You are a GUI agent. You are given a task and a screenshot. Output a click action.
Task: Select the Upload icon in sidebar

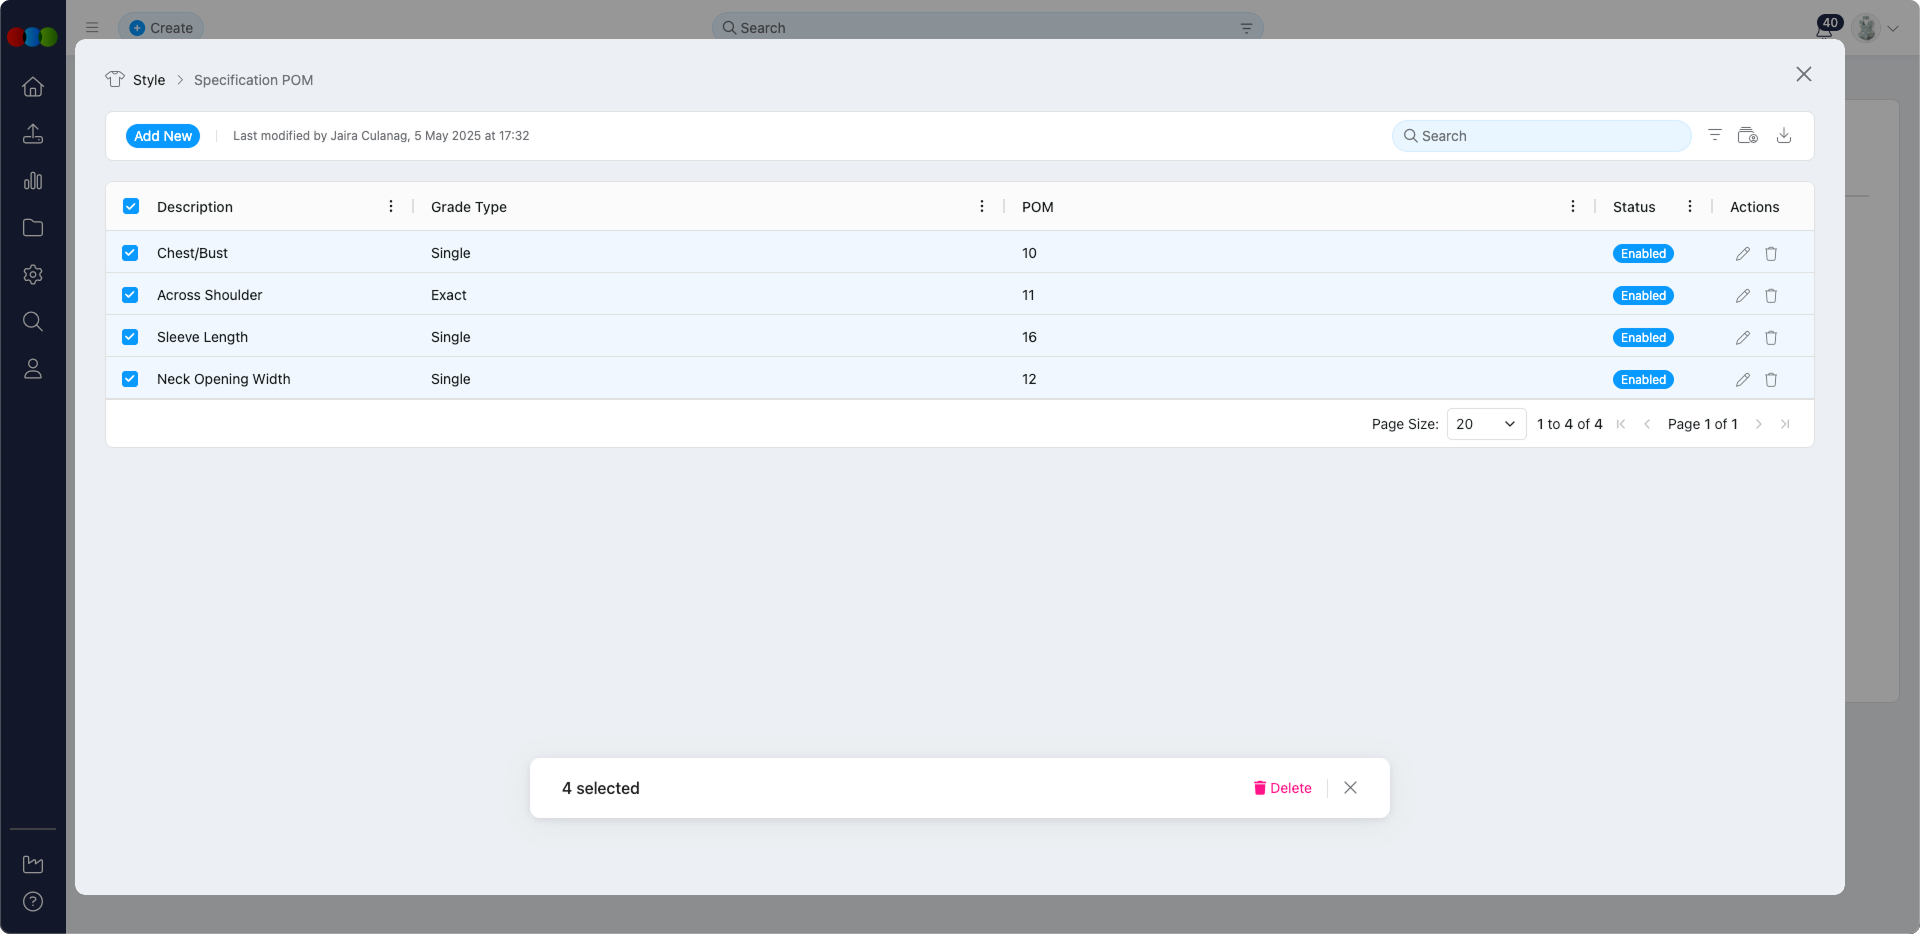33,134
